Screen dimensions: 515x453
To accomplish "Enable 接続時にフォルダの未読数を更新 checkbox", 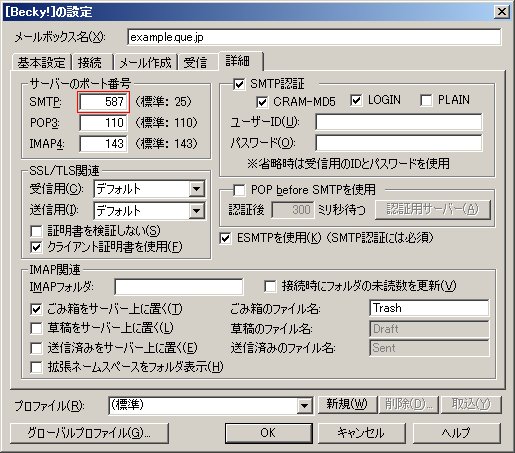I will click(x=270, y=286).
